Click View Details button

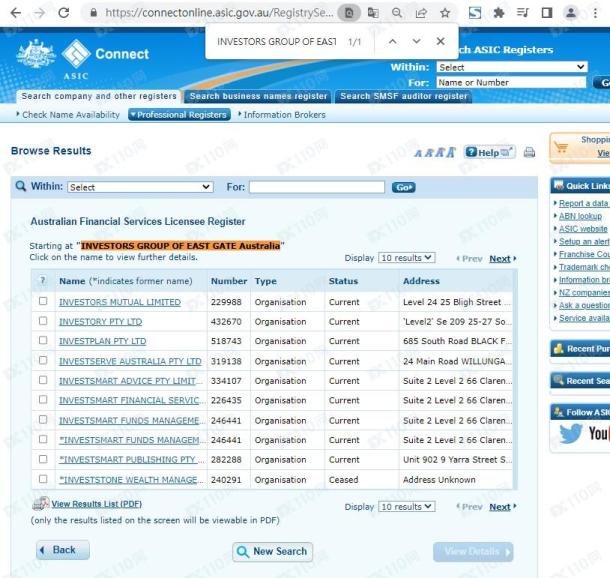473,552
